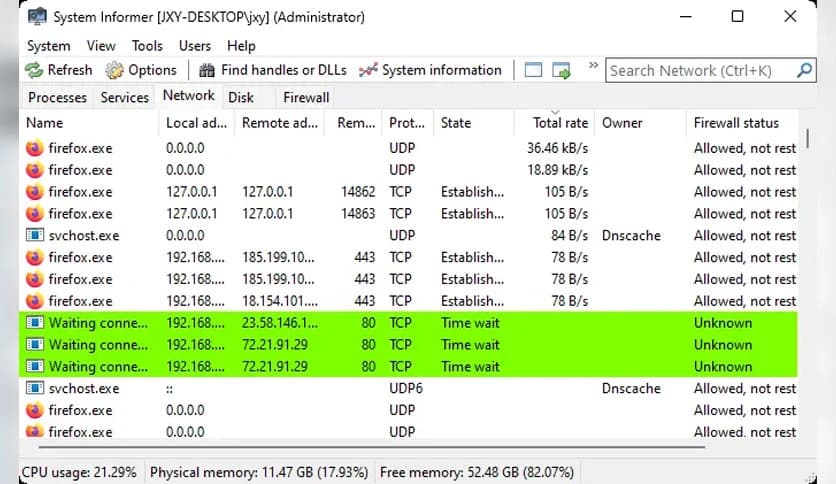Sort by Name column header
The image size is (836, 484).
pos(89,123)
